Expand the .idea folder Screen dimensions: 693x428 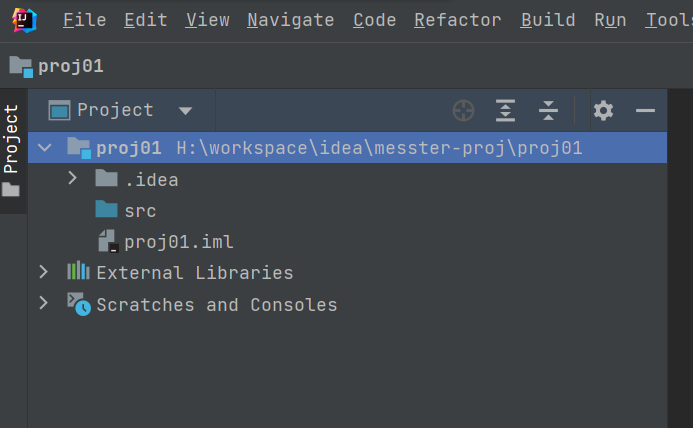[73, 179]
